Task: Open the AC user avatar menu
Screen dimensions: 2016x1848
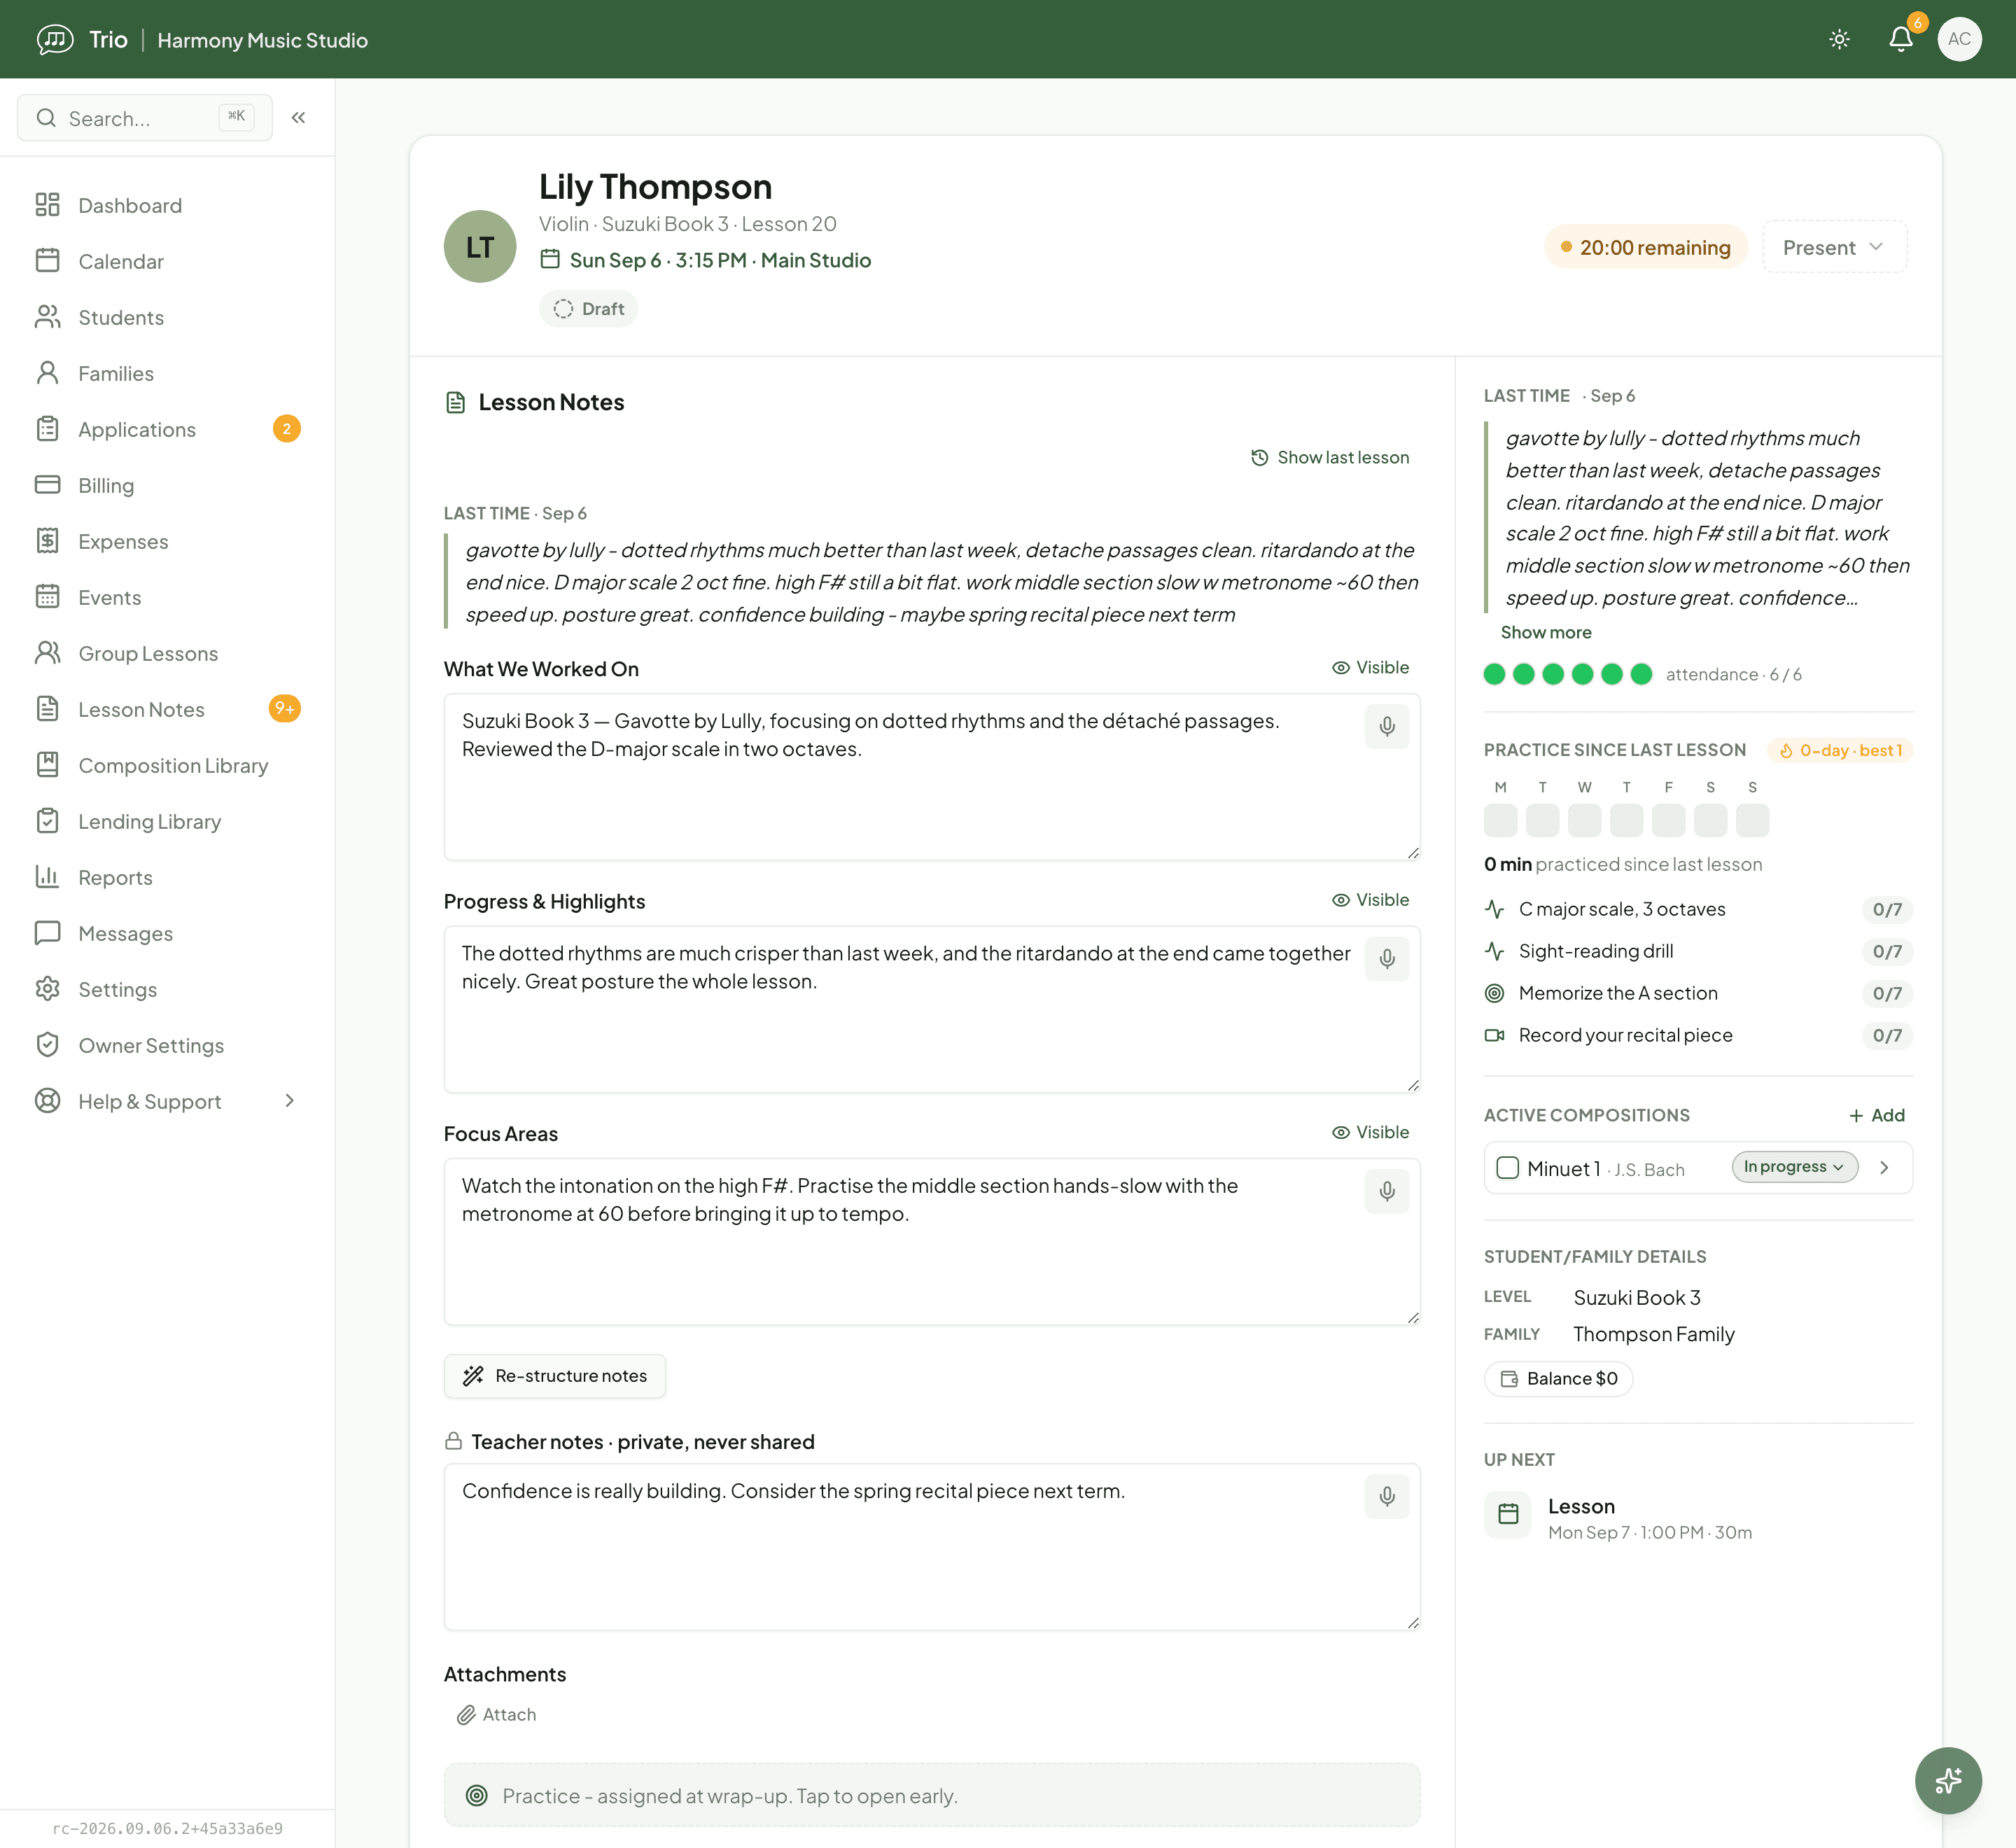Action: click(x=1959, y=39)
